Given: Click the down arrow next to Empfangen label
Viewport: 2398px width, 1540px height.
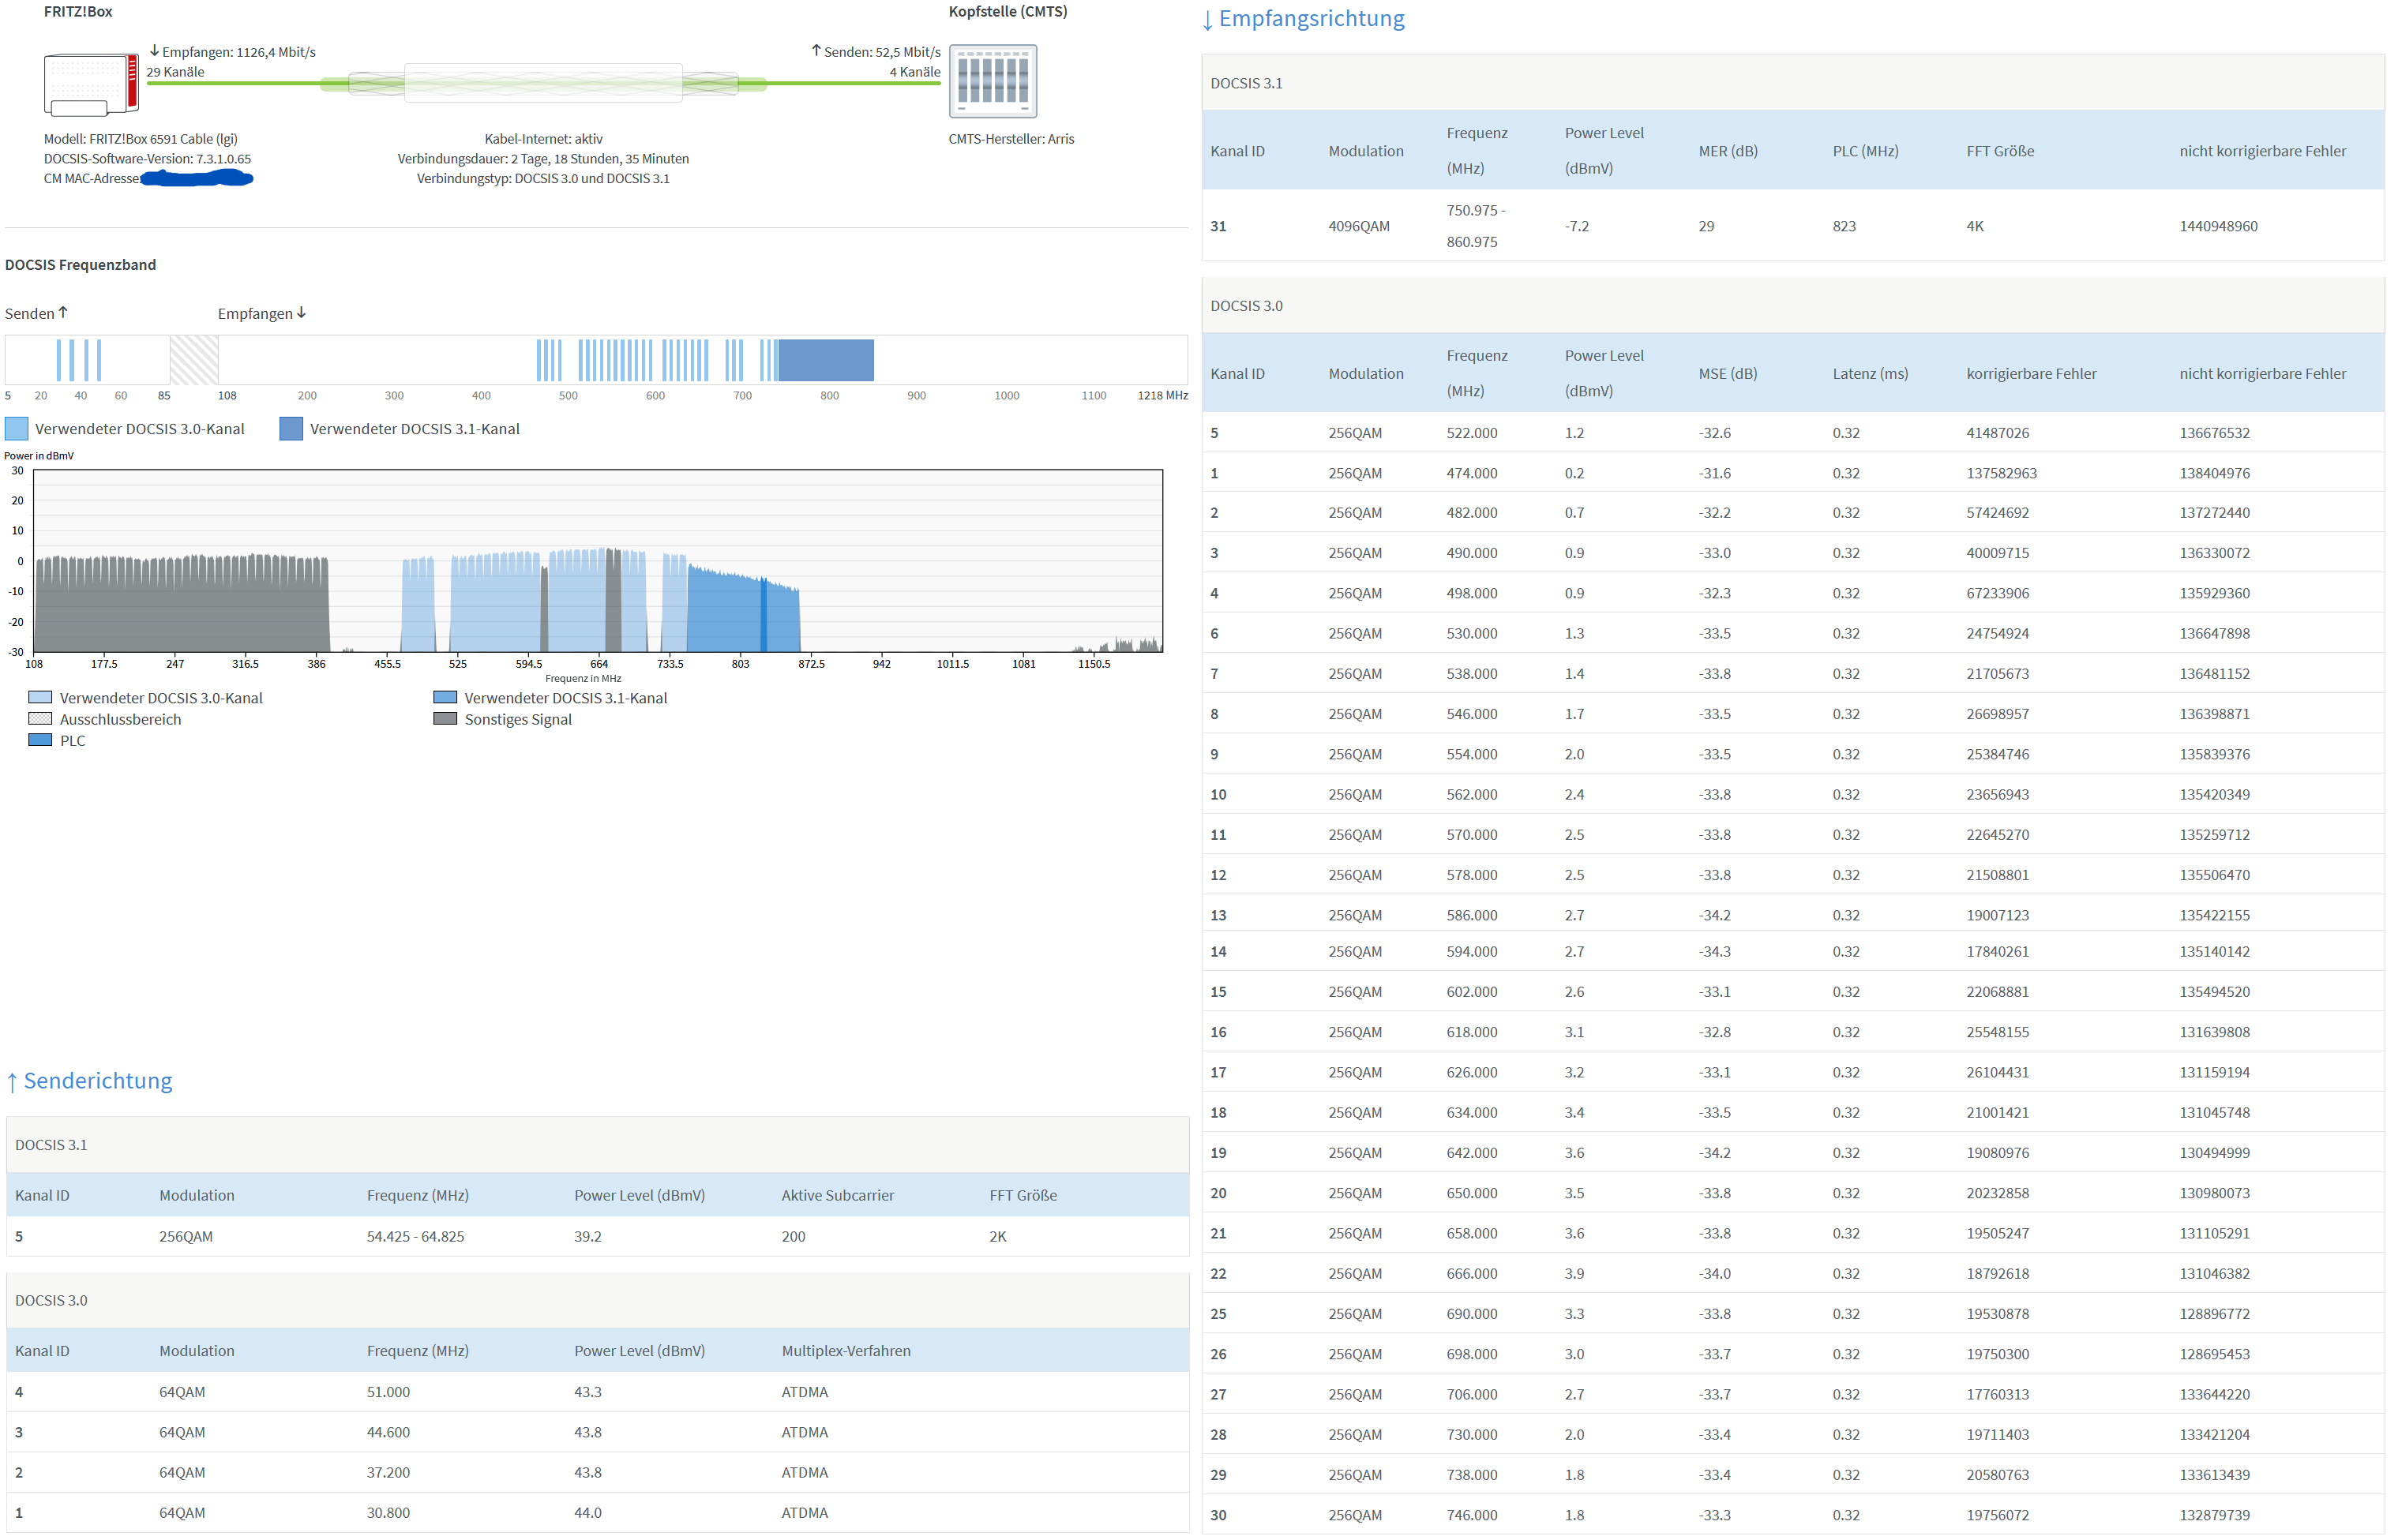Looking at the screenshot, I should (301, 313).
